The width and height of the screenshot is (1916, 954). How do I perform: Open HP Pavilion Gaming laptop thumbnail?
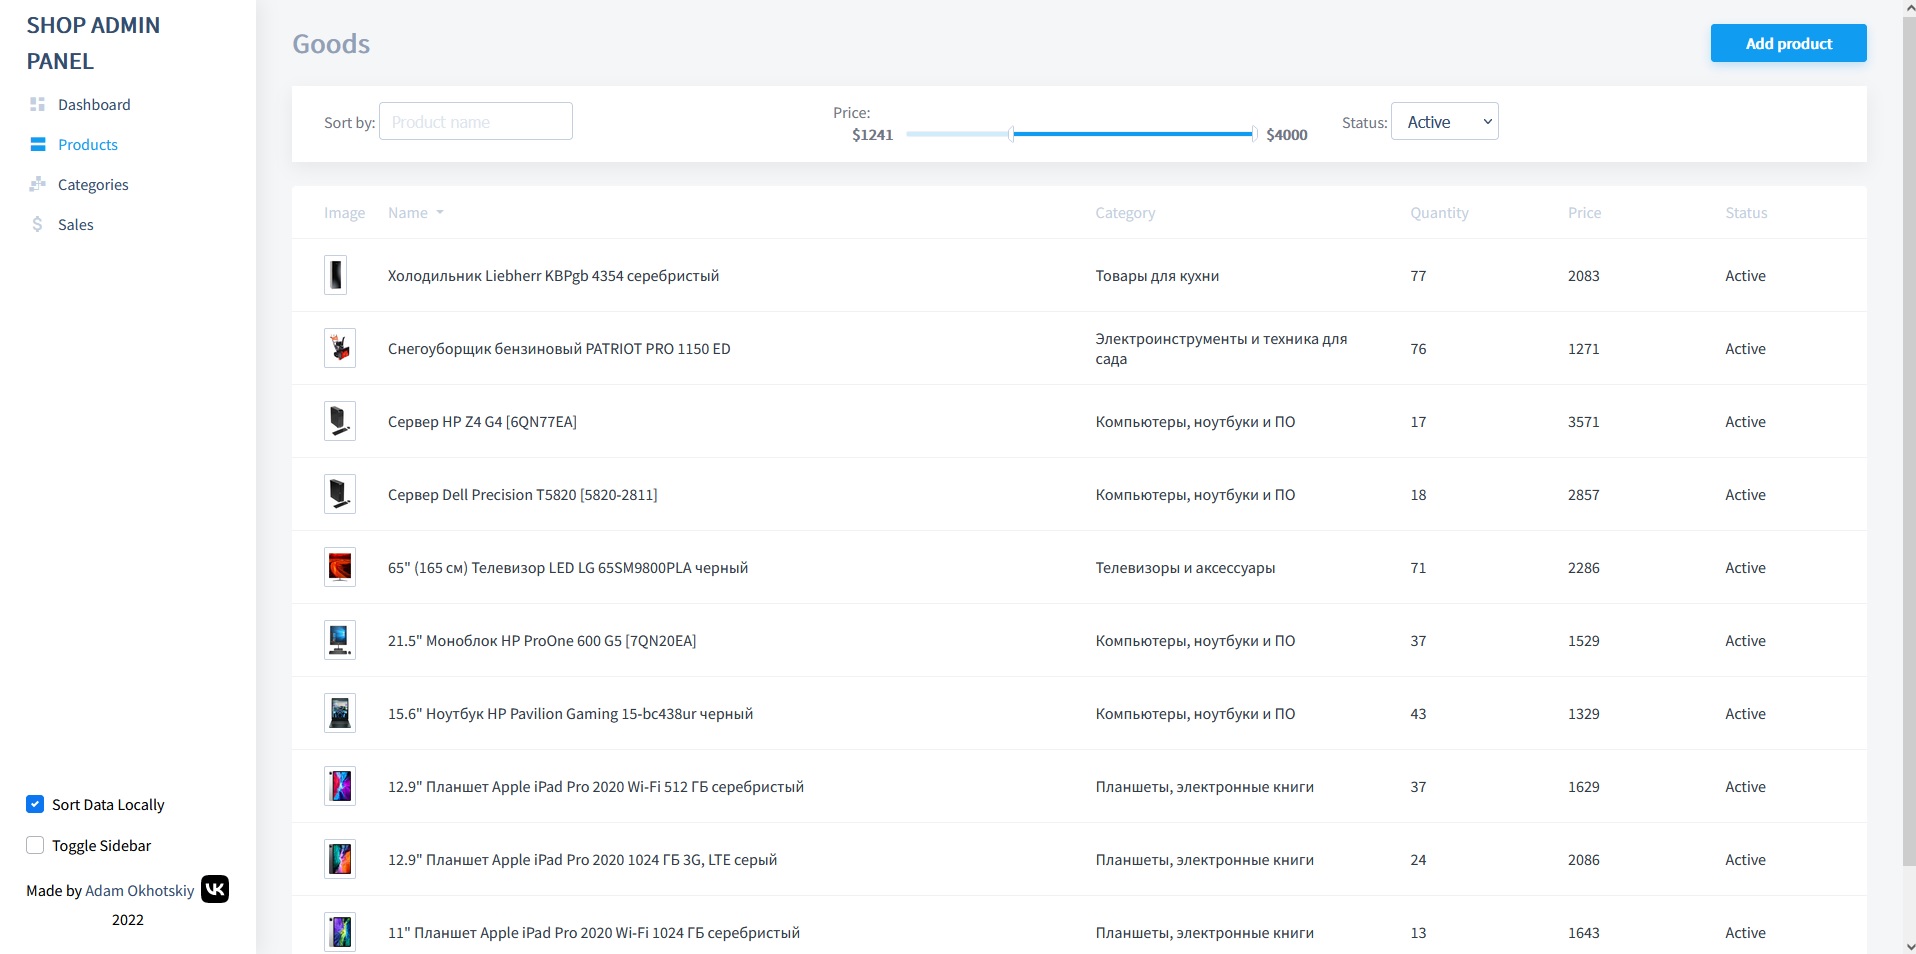340,713
